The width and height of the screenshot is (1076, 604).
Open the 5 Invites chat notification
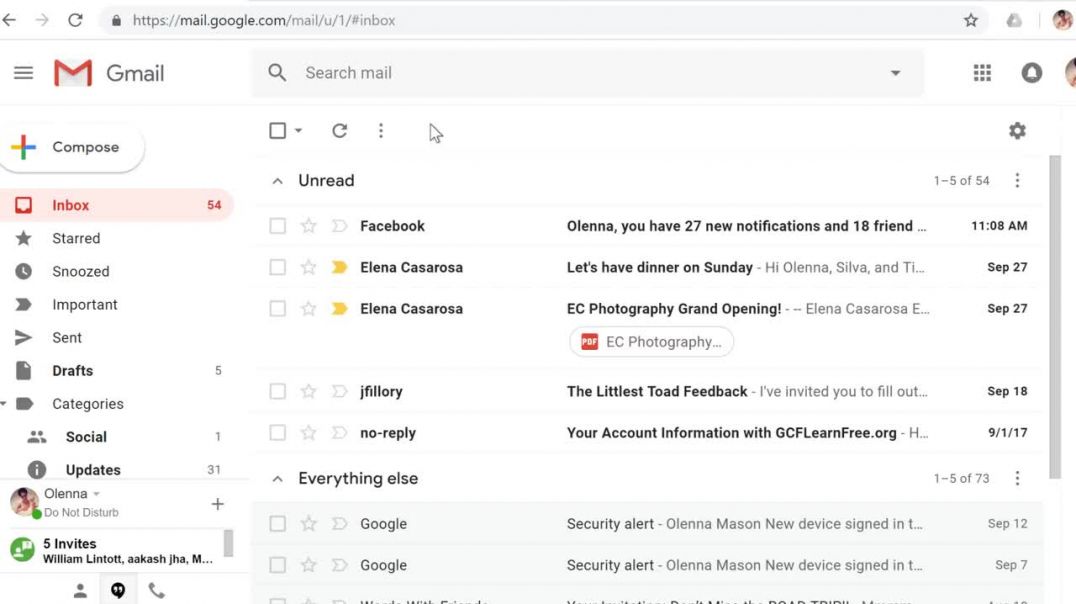[113, 550]
